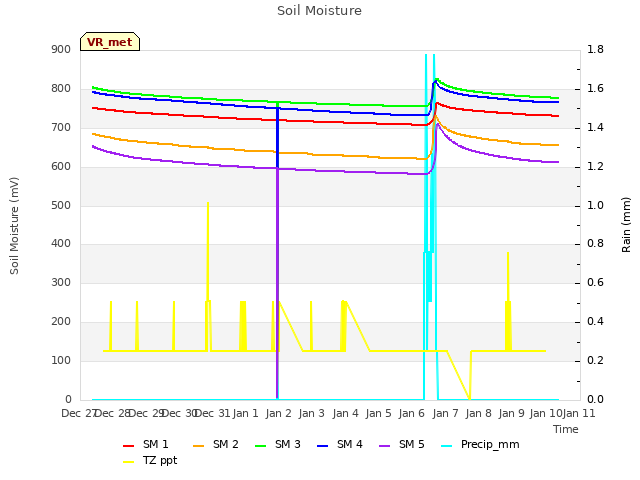
Task: Click the 900 left axis value
Action: 61,50
